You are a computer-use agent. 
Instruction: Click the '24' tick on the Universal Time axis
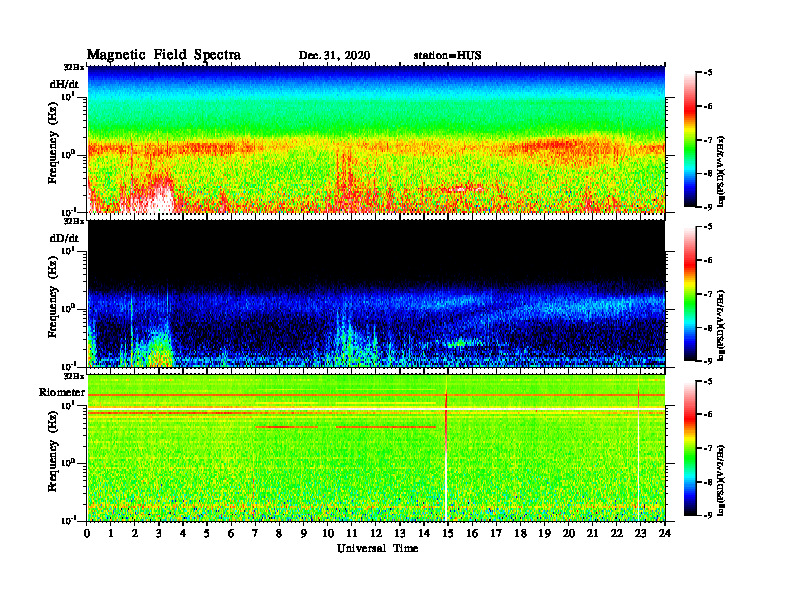(x=665, y=533)
